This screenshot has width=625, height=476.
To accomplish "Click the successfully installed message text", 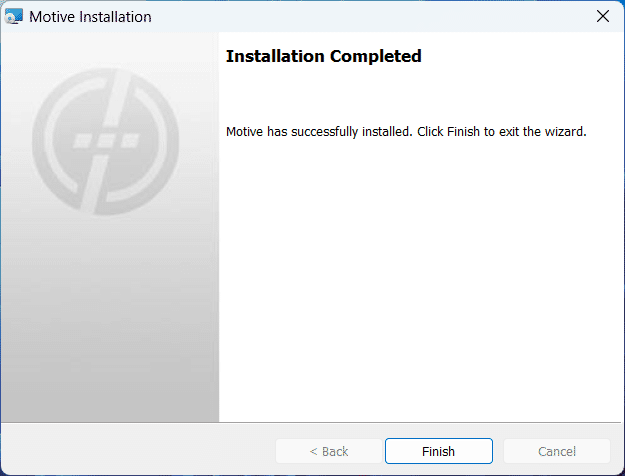I will click(x=406, y=131).
